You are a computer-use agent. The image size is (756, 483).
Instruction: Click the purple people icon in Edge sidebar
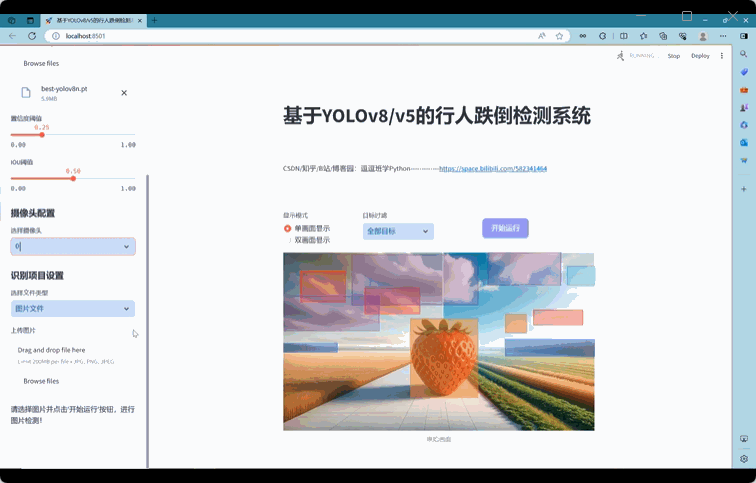[x=744, y=107]
